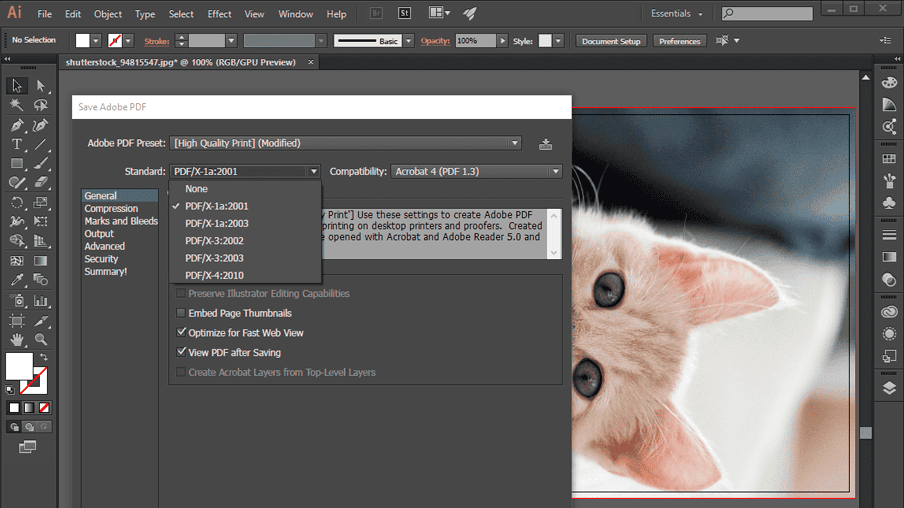Disable View PDF after Saving
The width and height of the screenshot is (904, 508).
click(x=181, y=352)
